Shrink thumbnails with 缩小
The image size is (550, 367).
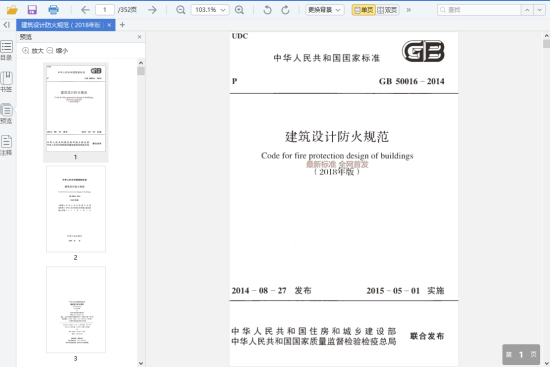pyautogui.click(x=57, y=51)
